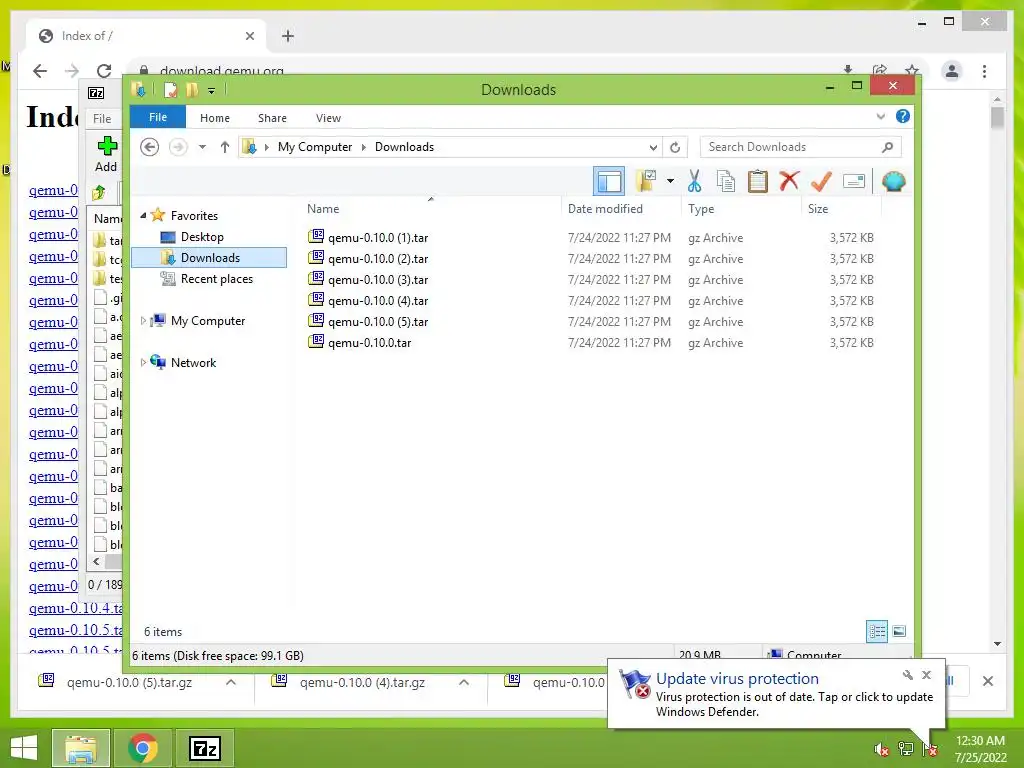
Task: Open the File menu in Downloads
Action: [158, 117]
